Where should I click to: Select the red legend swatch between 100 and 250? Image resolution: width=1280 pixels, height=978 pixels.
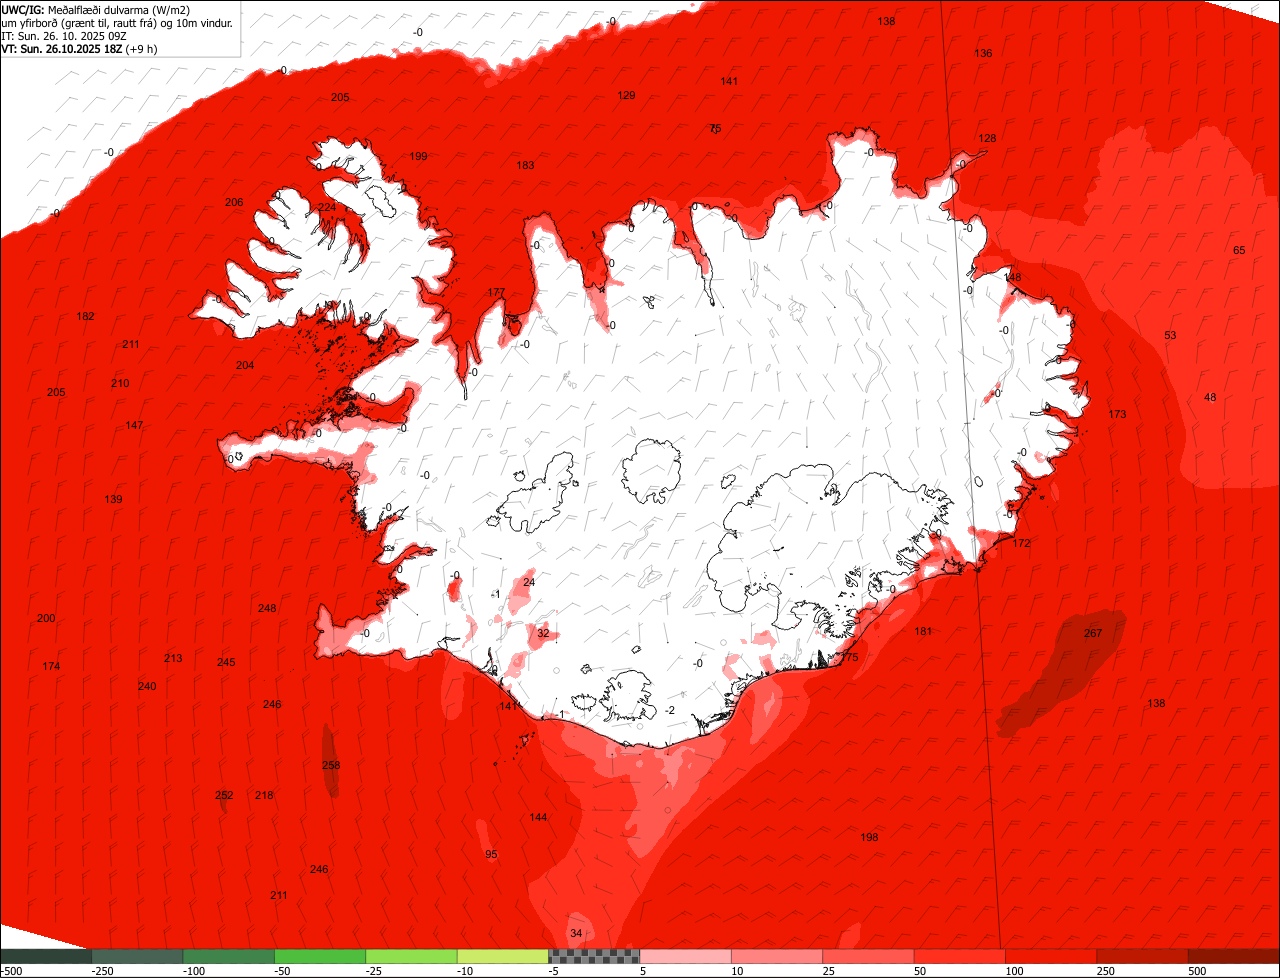1051,956
